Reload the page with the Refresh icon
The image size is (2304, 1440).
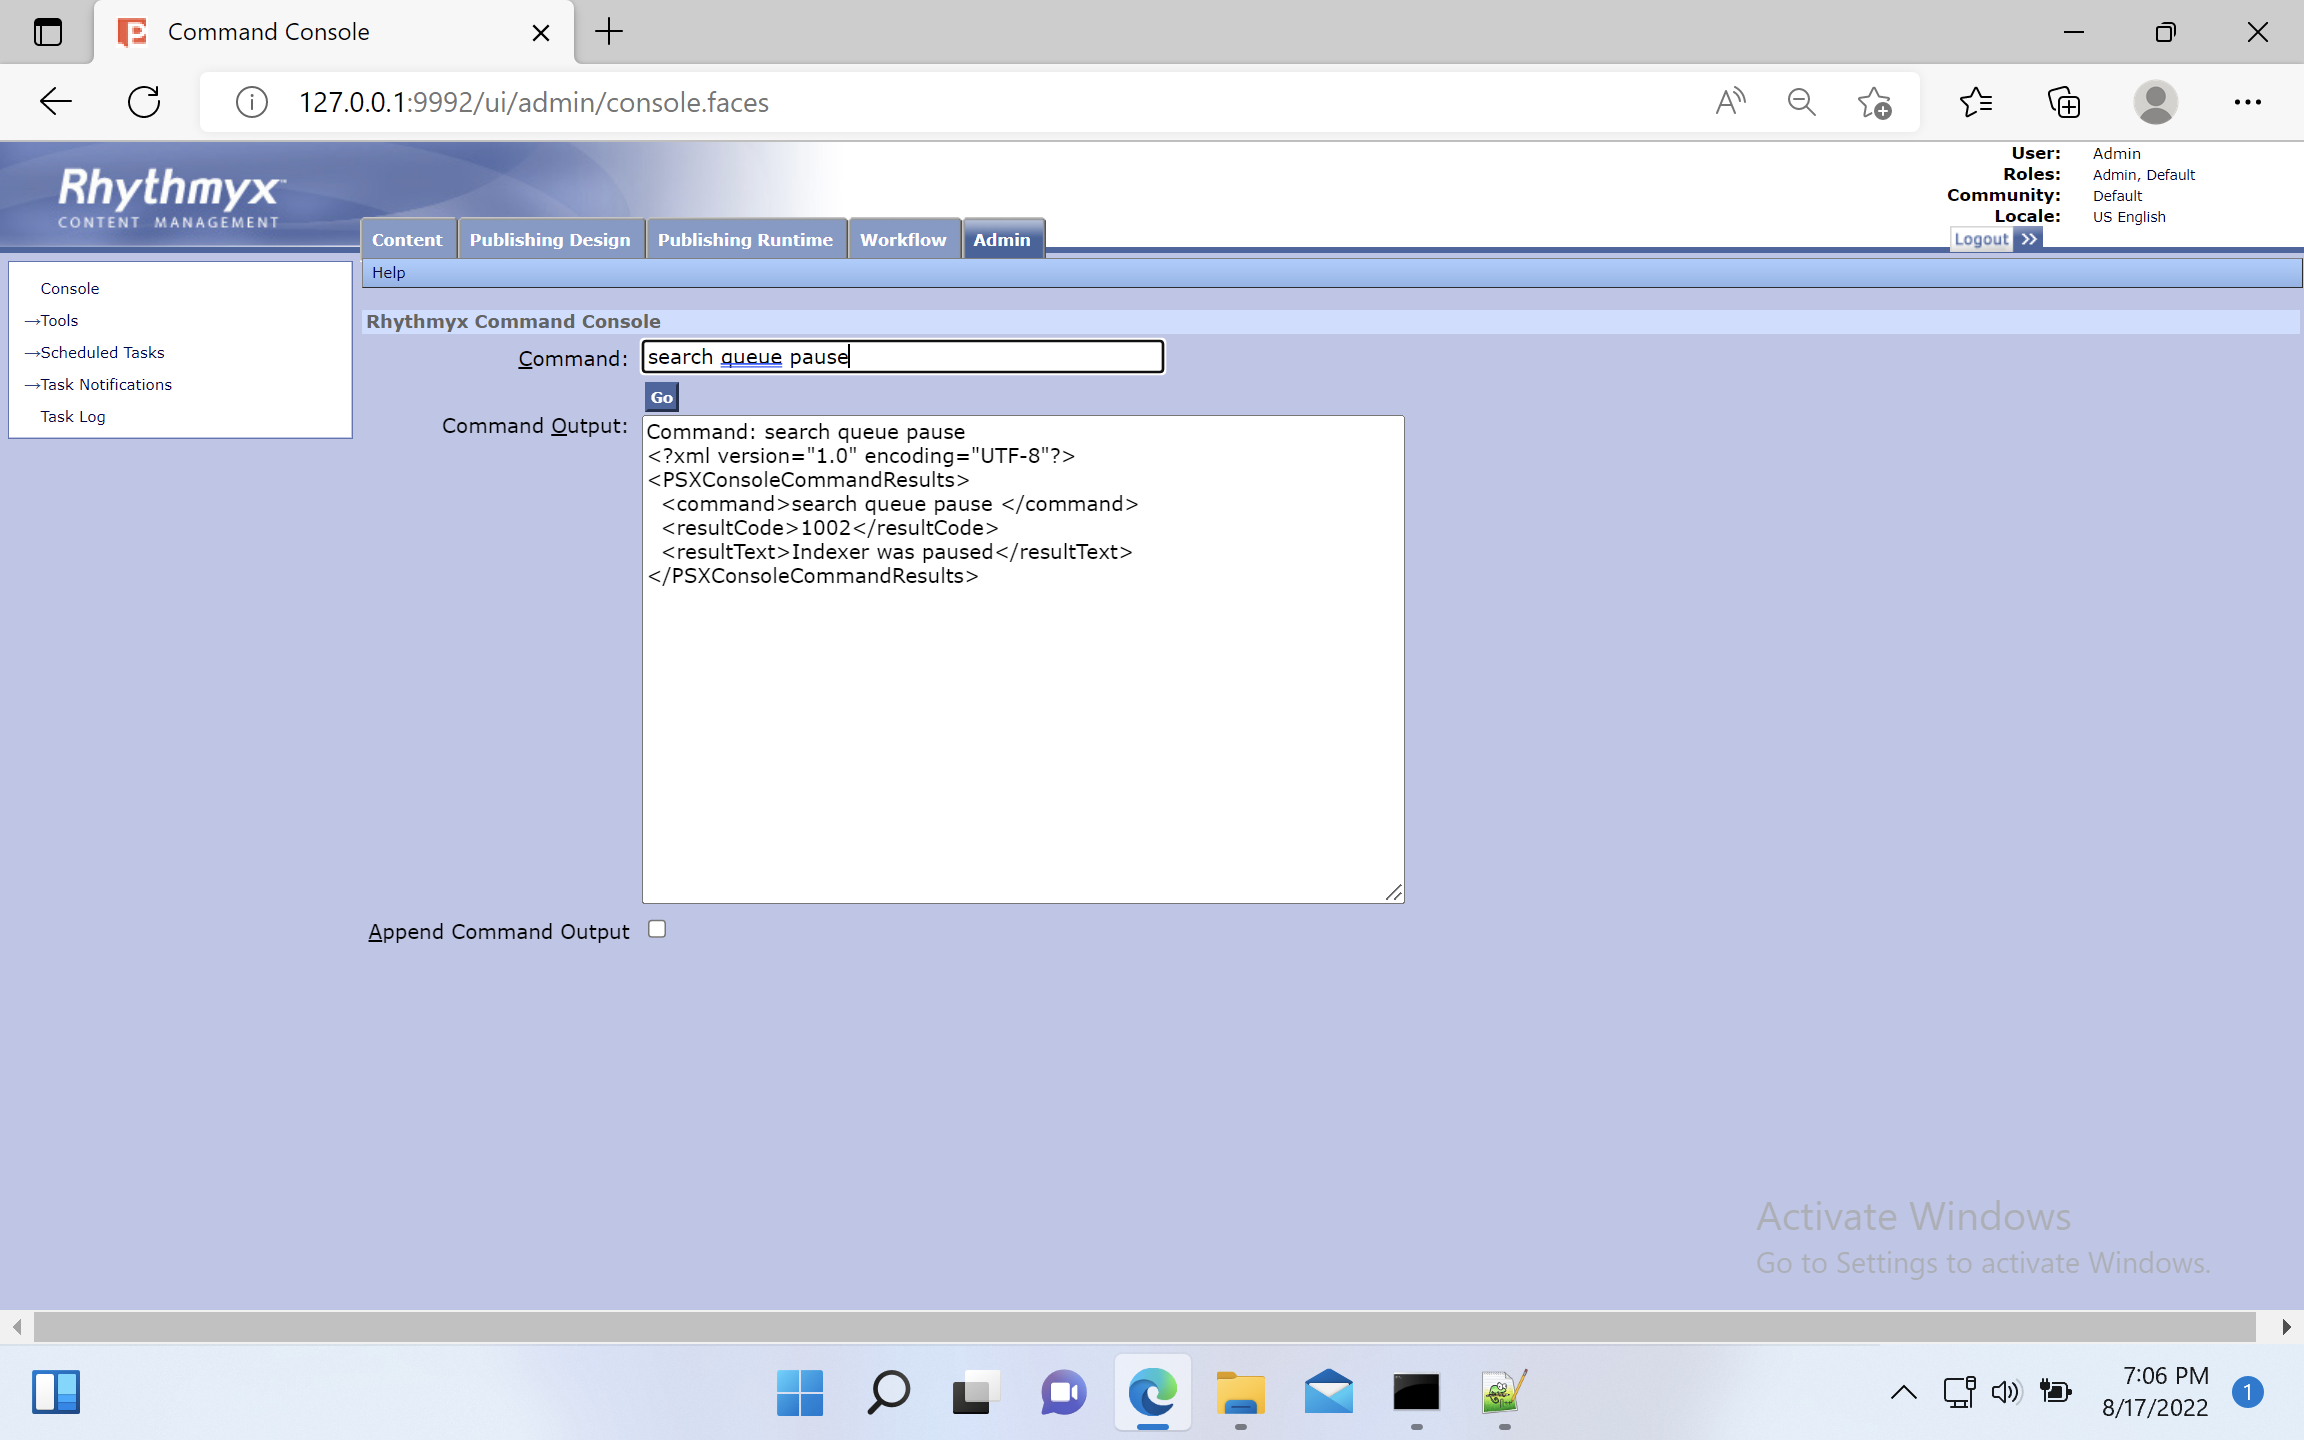click(144, 102)
